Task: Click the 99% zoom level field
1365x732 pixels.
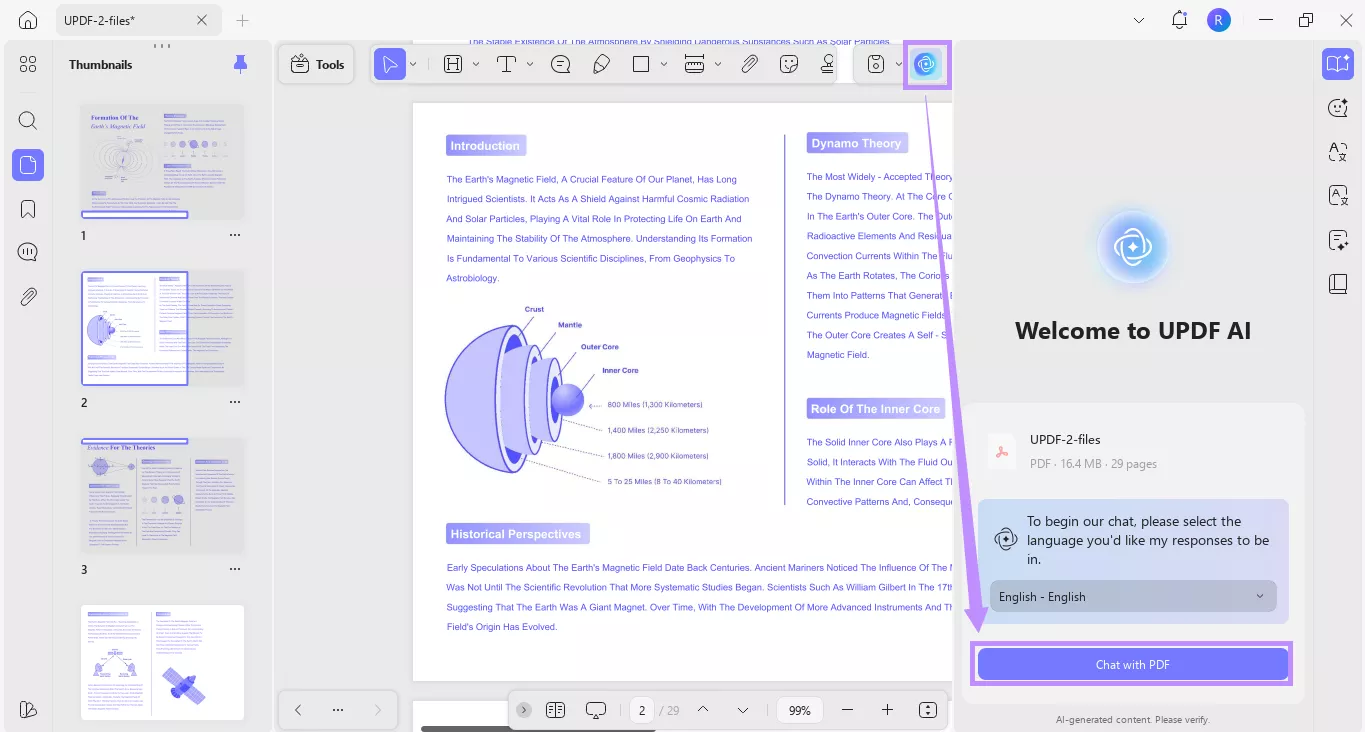Action: [x=800, y=710]
